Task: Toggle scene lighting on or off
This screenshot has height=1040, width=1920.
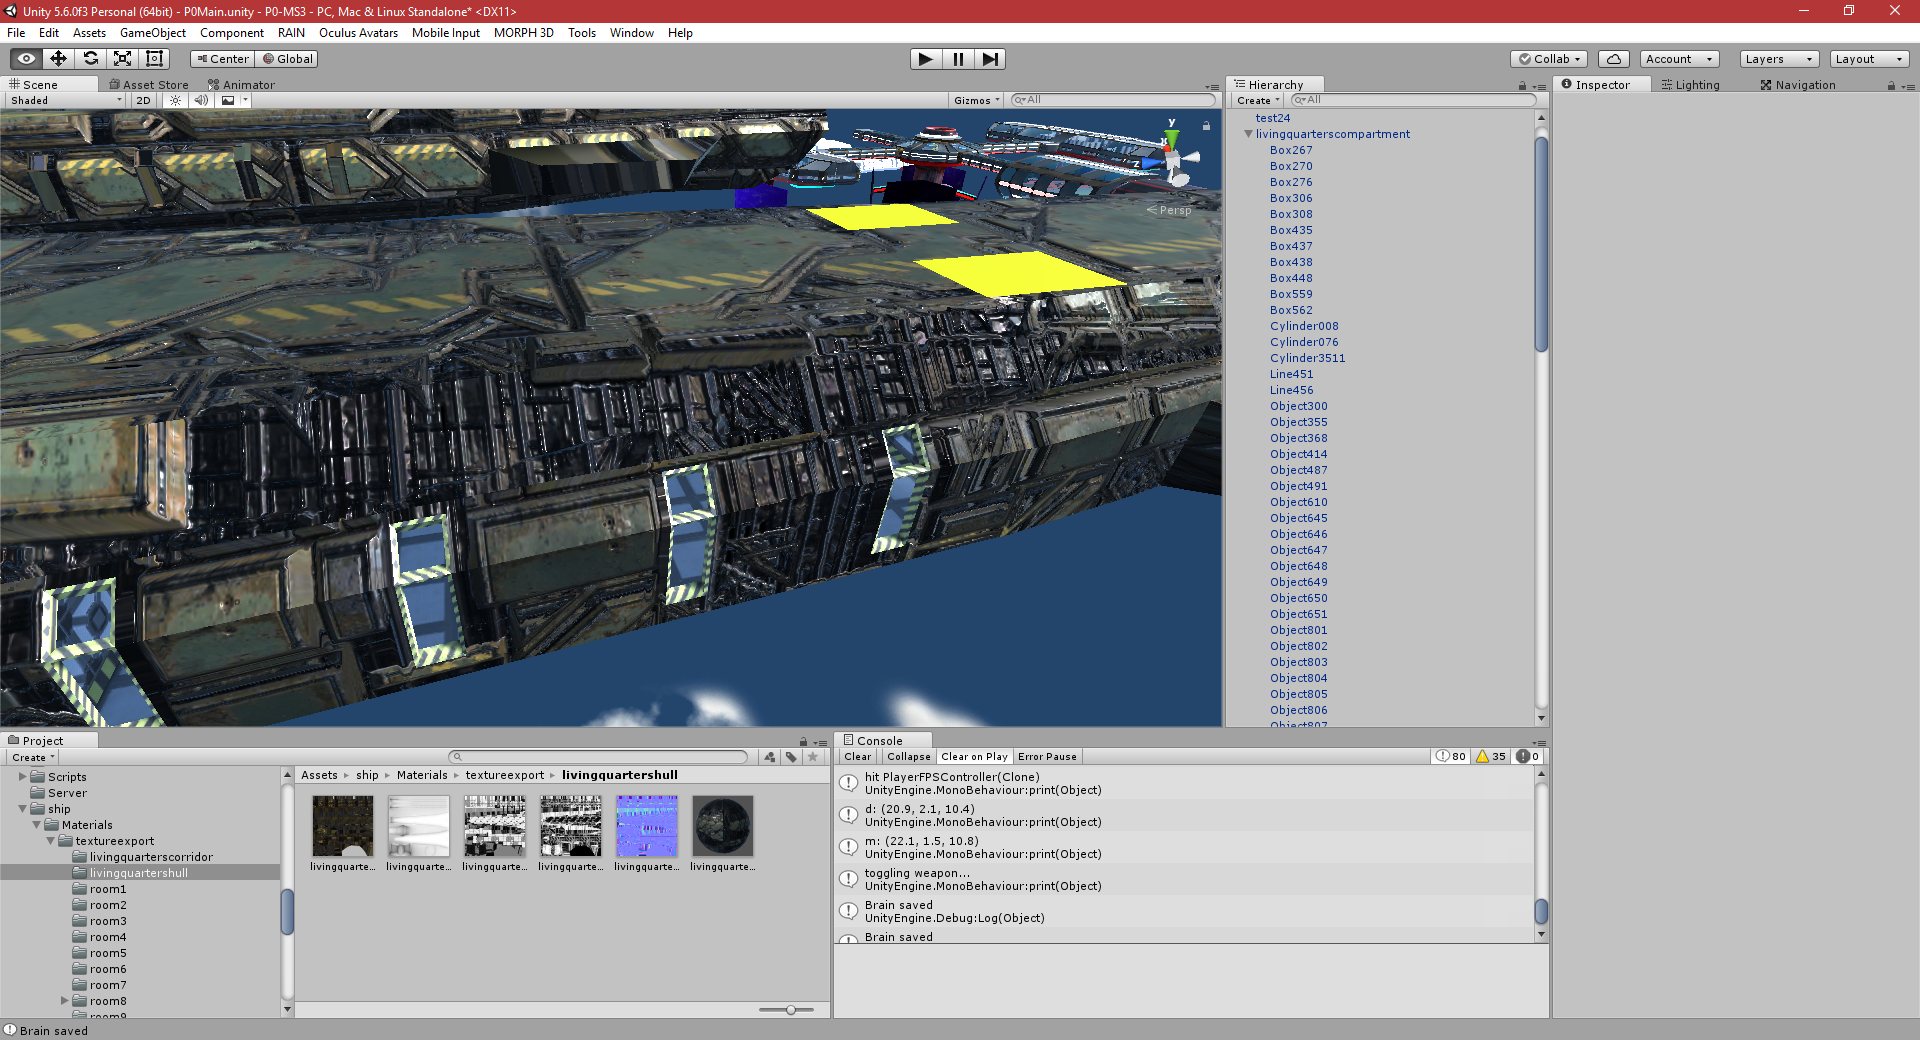Action: pos(173,100)
